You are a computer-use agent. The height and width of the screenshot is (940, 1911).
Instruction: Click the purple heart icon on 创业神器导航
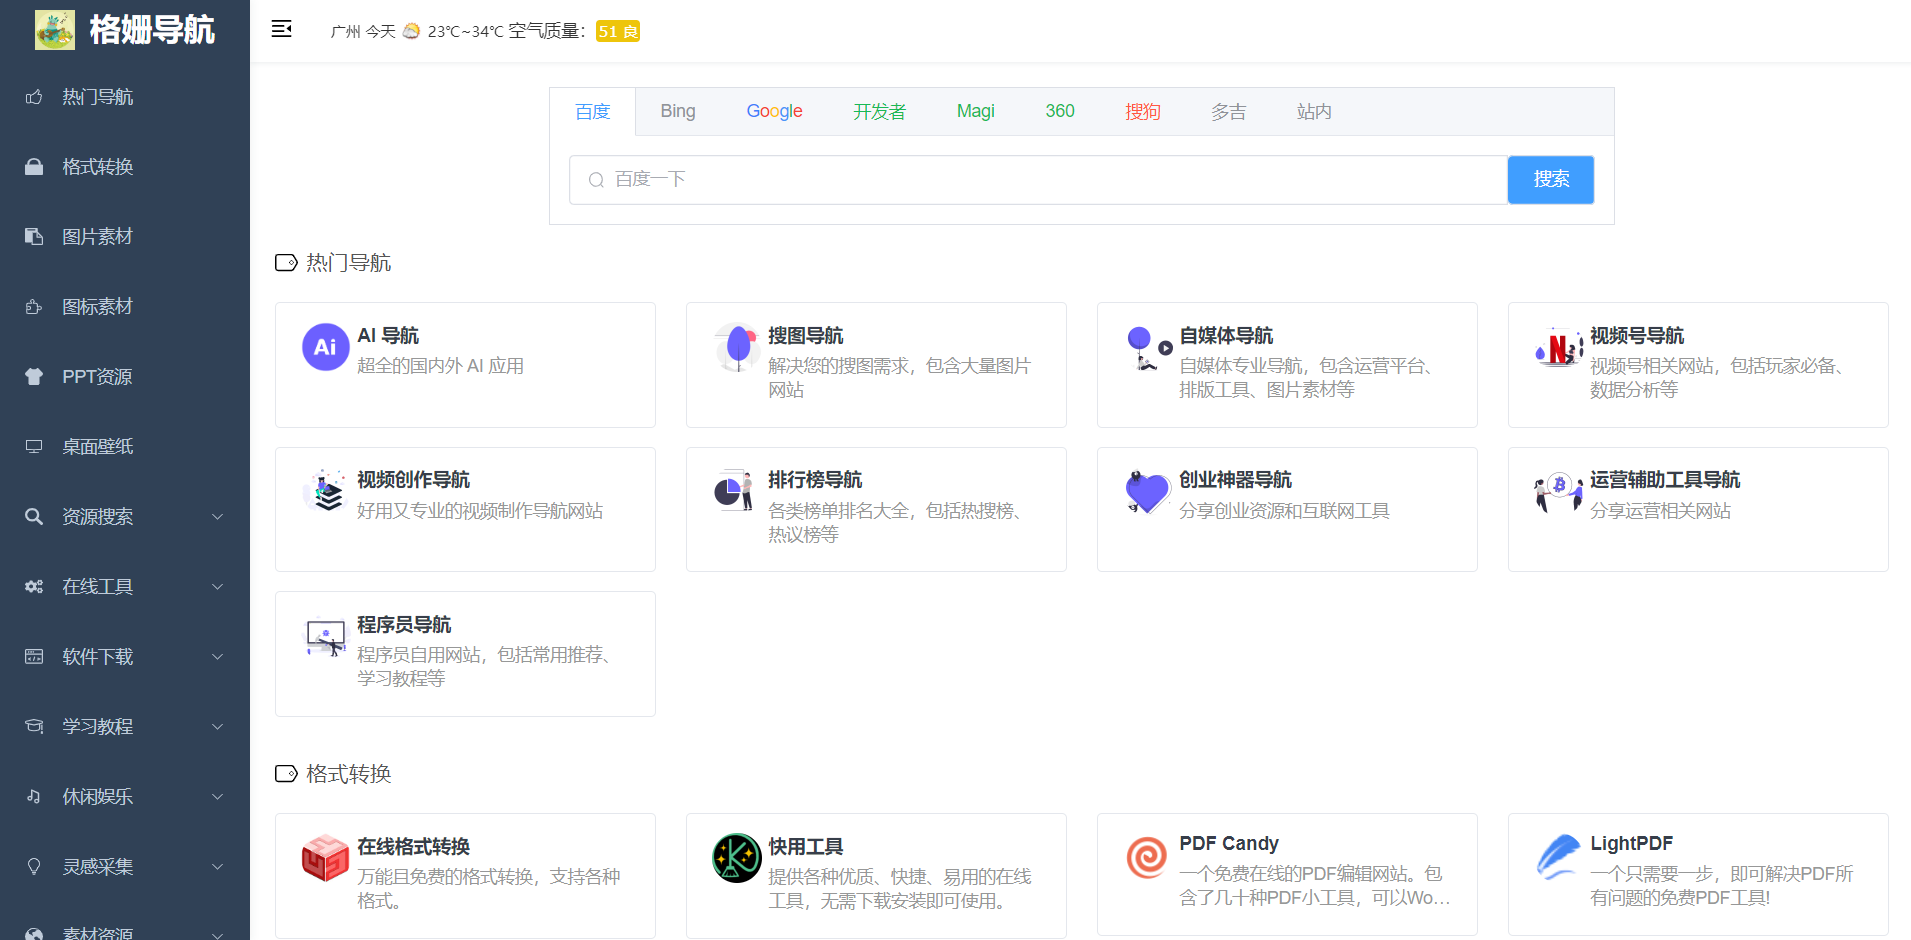[1148, 491]
